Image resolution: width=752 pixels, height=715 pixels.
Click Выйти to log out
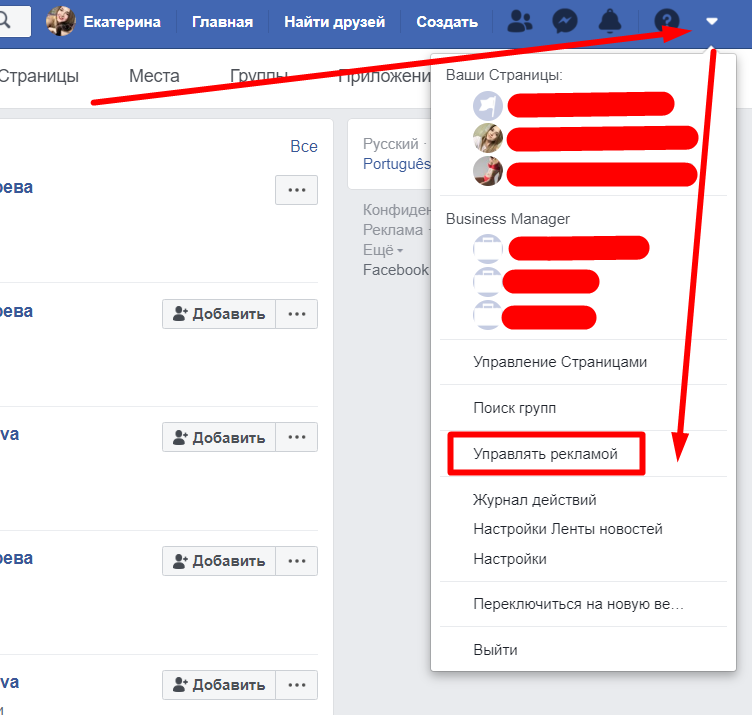pyautogui.click(x=495, y=650)
